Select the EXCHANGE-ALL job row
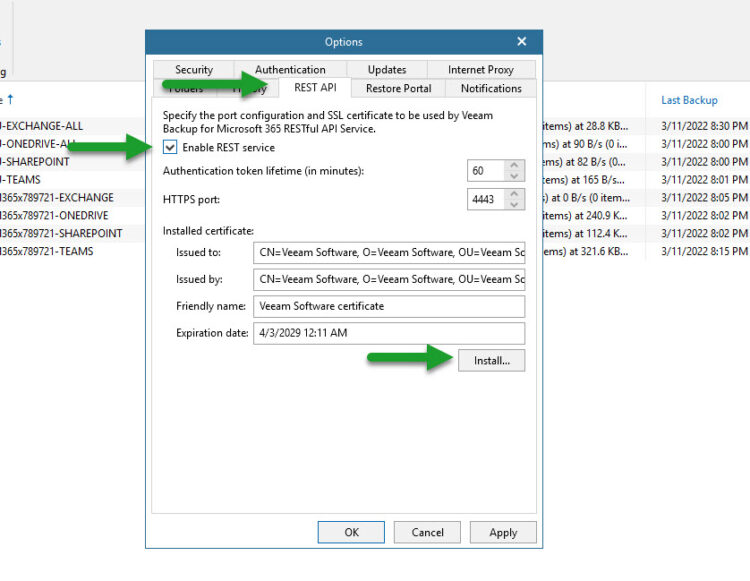 pyautogui.click(x=72, y=126)
